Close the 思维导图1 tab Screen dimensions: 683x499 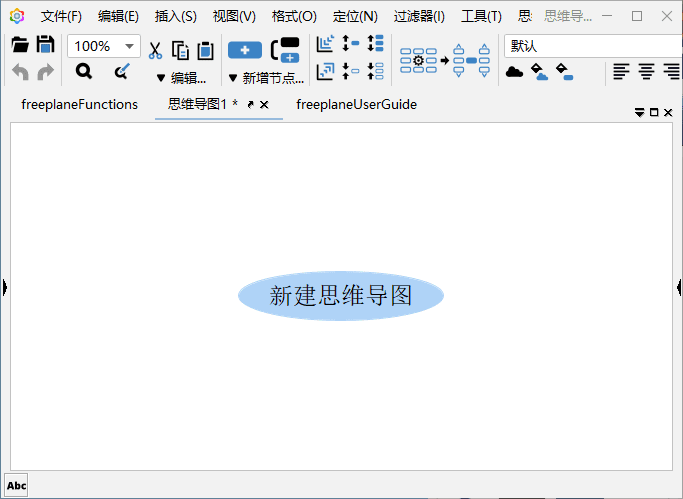(x=264, y=105)
